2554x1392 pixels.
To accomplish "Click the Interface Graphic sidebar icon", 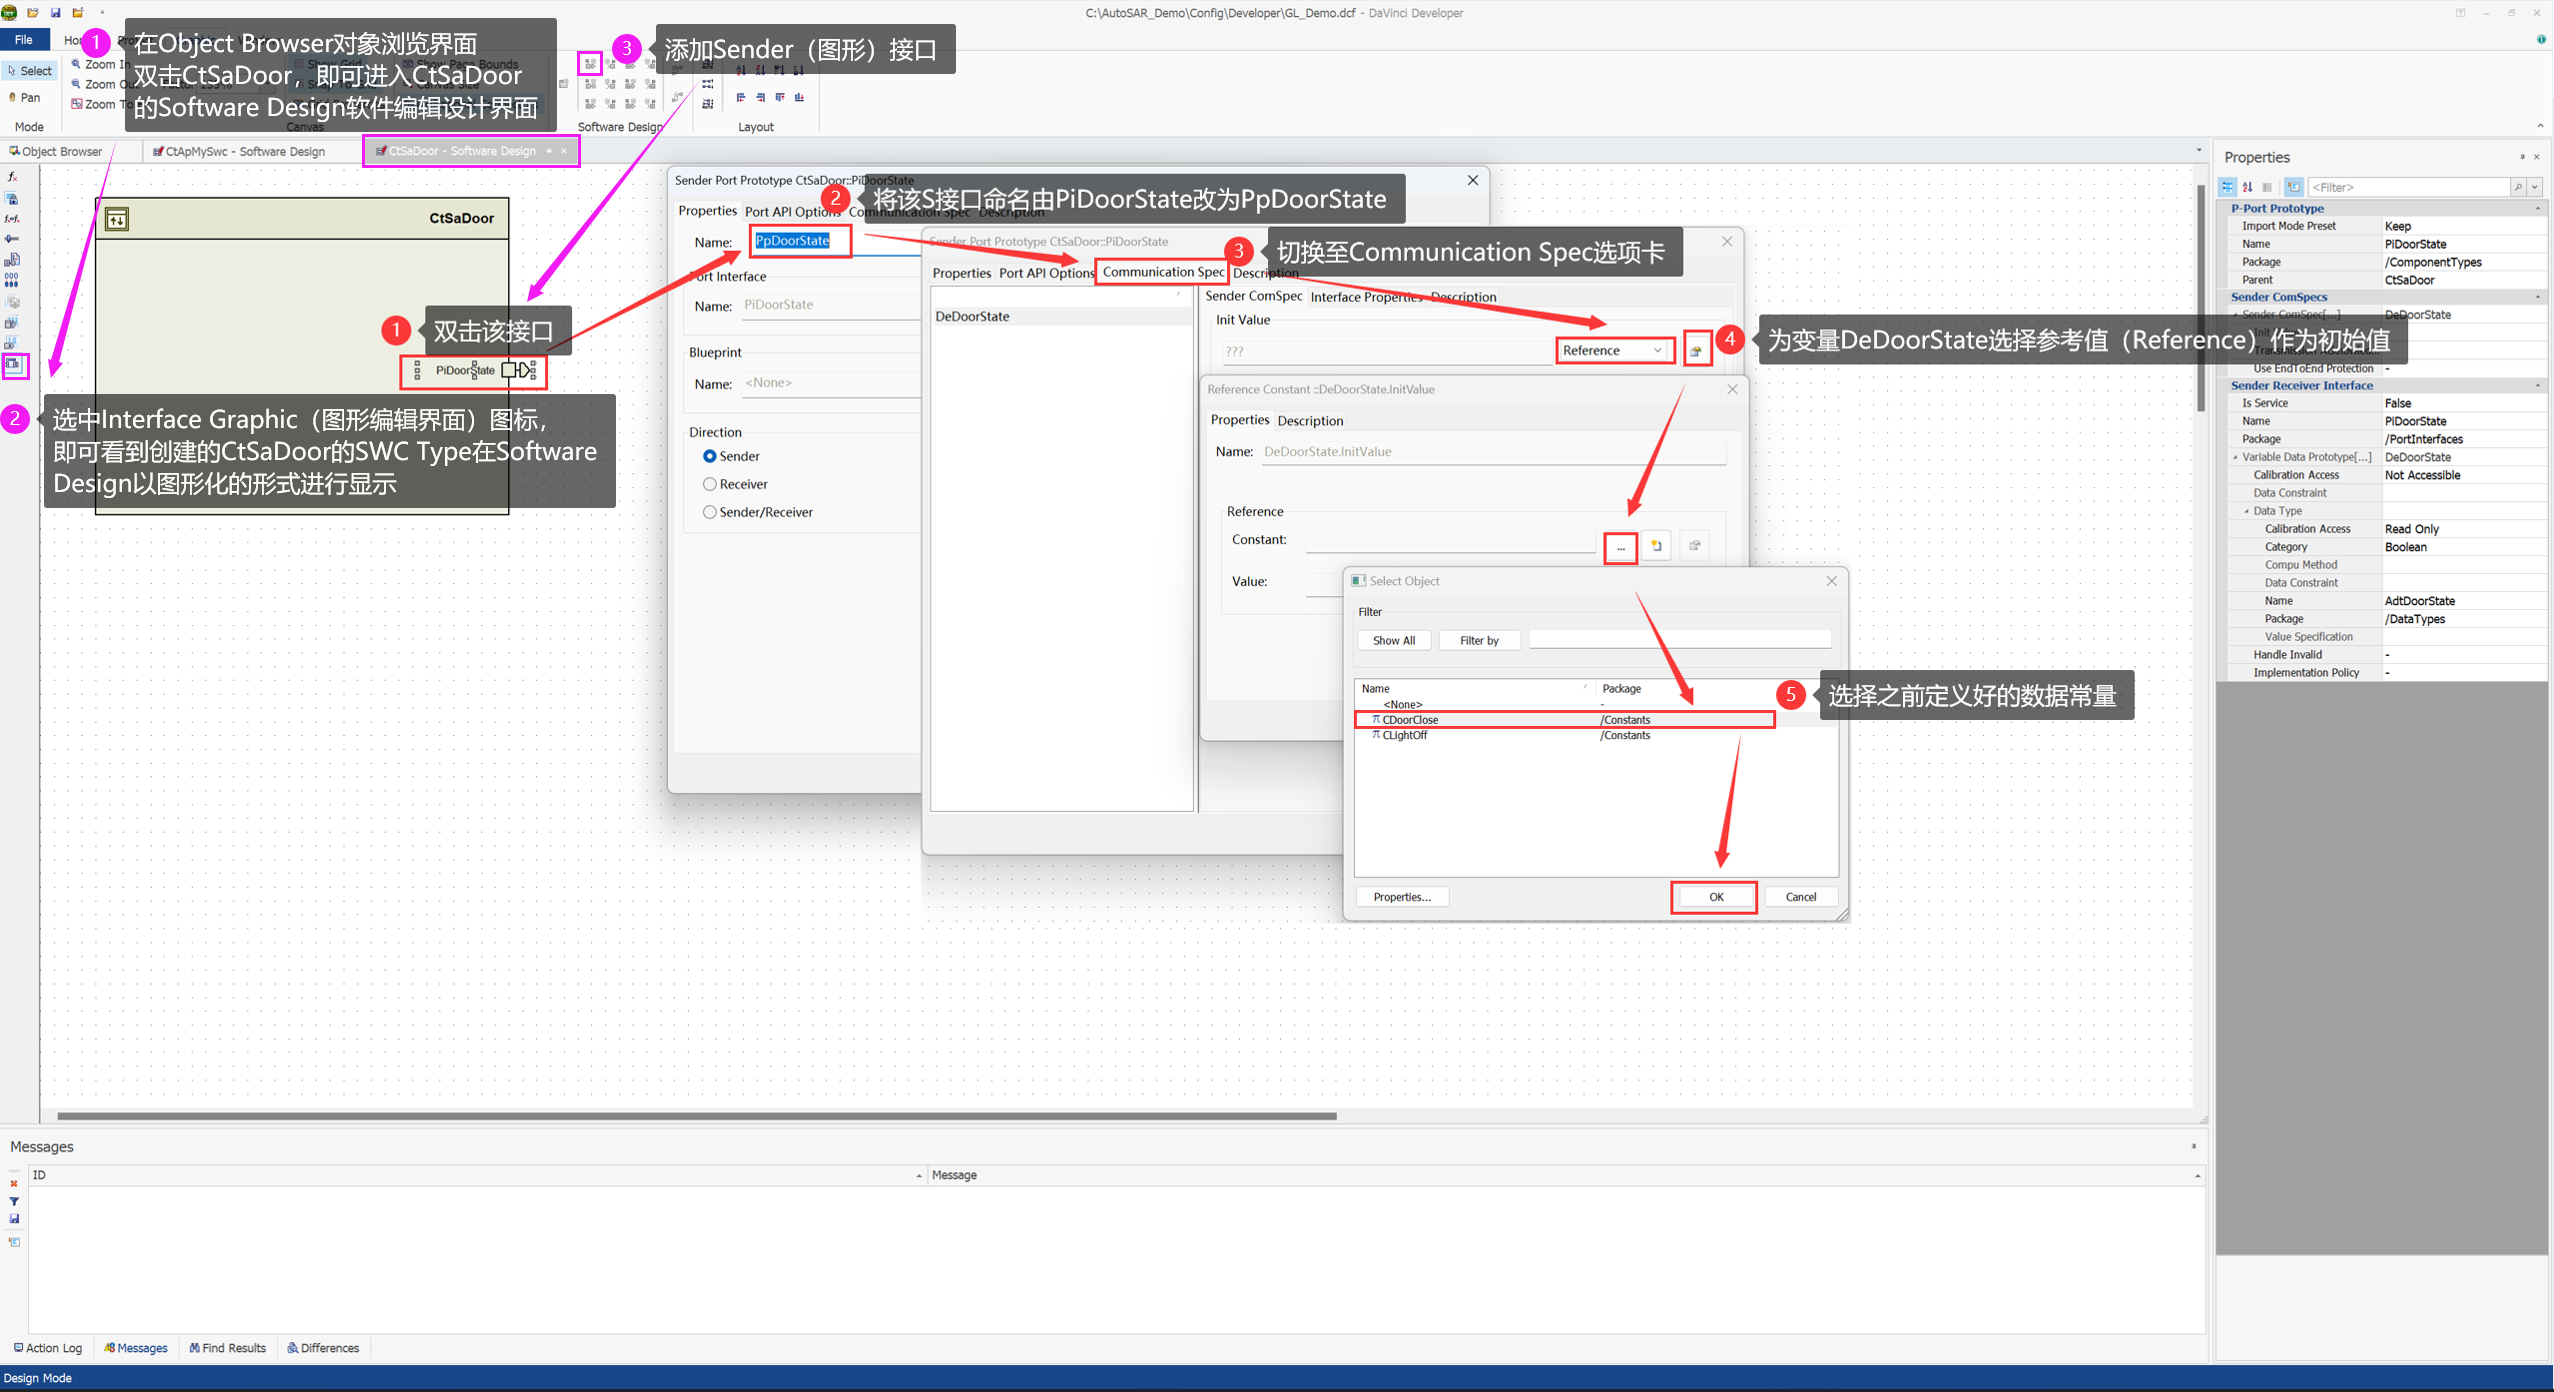I will coord(13,365).
